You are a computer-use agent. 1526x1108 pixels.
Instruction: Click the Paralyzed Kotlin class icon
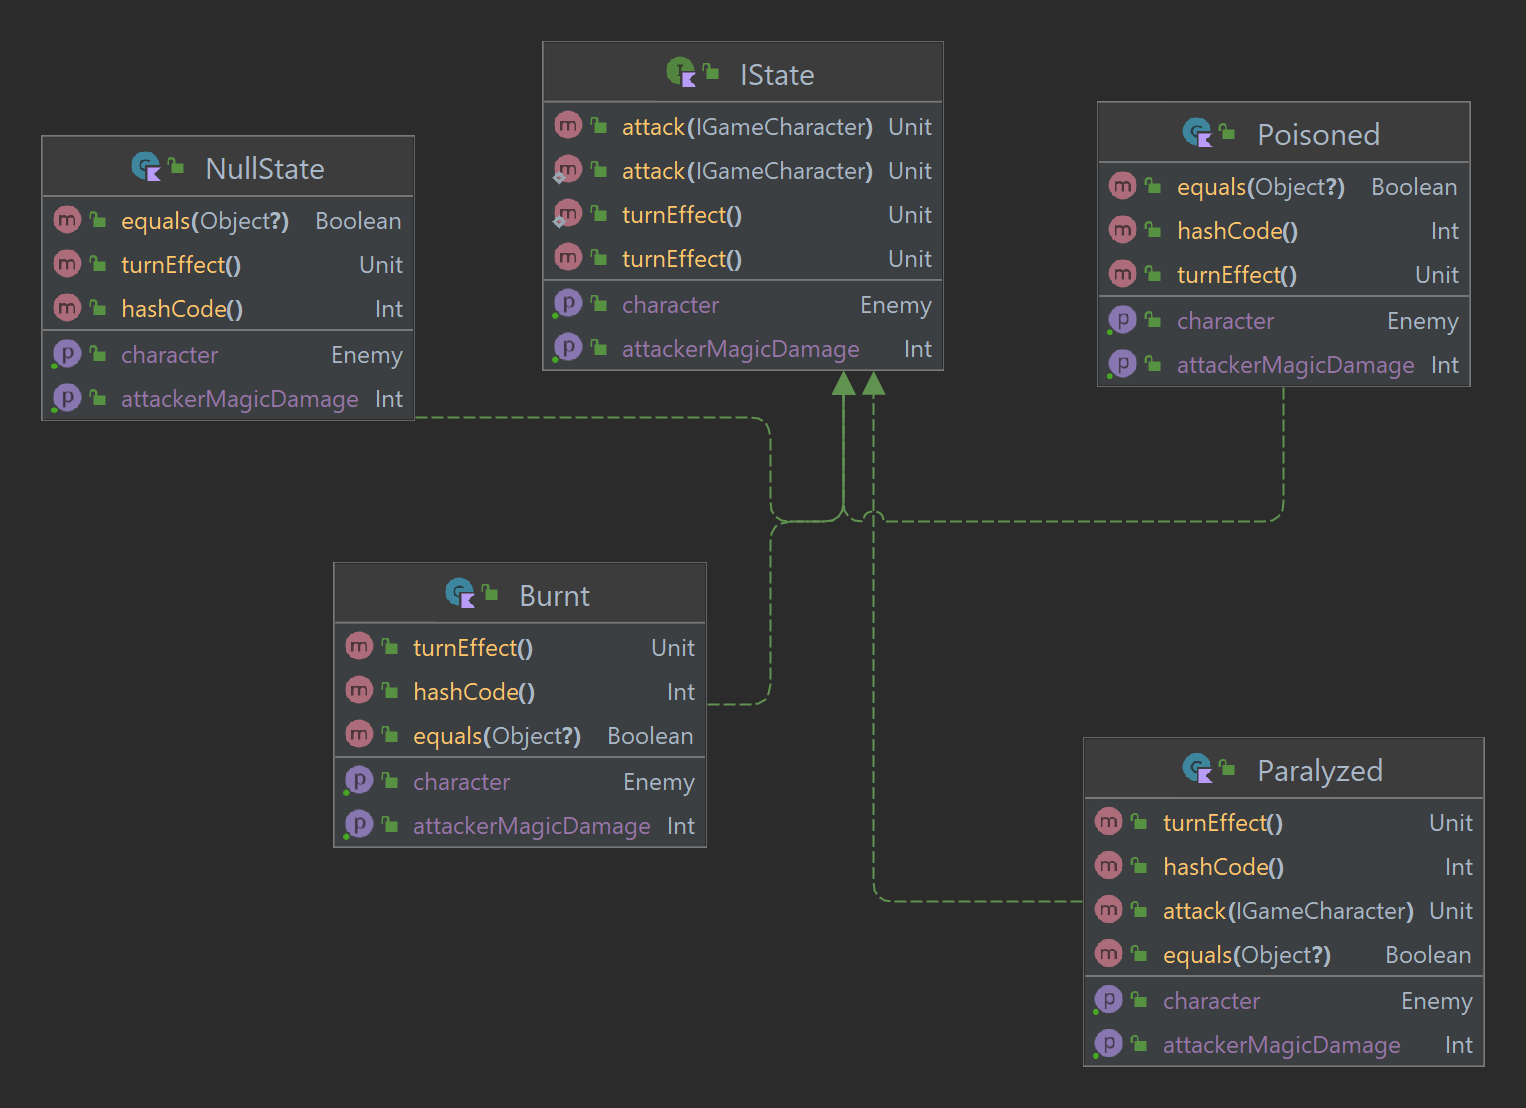(x=1198, y=769)
